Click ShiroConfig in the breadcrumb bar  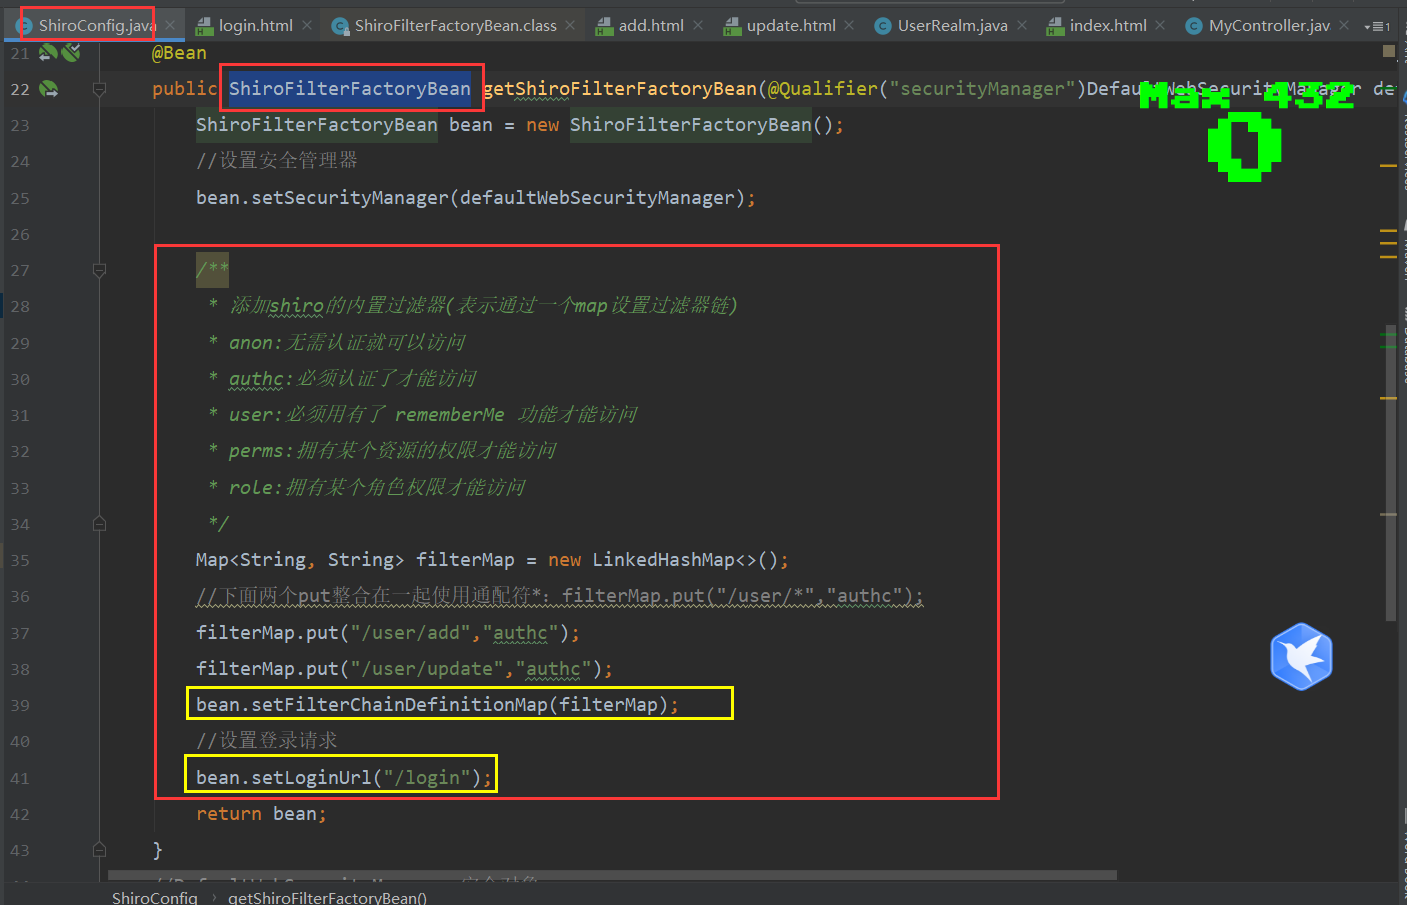pos(154,897)
